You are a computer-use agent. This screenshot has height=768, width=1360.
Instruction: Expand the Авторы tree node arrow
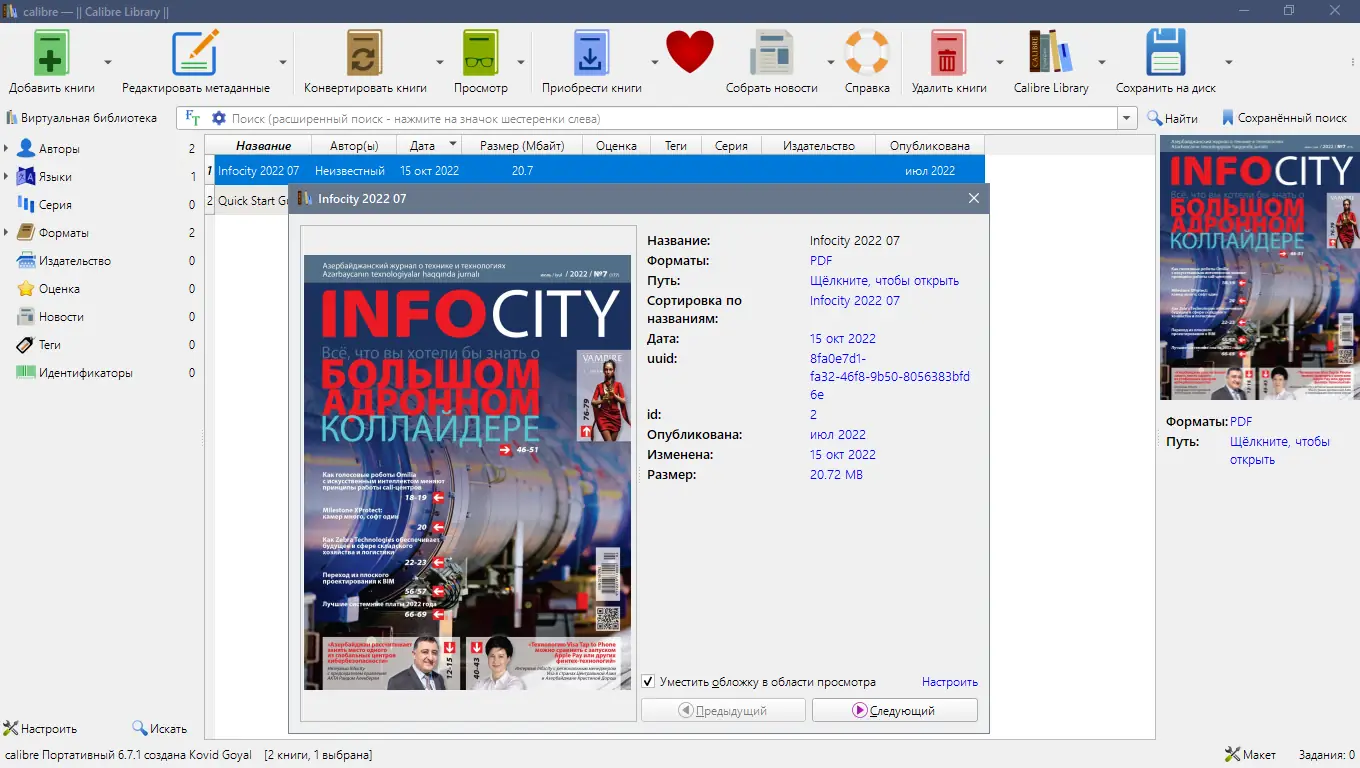tap(7, 149)
